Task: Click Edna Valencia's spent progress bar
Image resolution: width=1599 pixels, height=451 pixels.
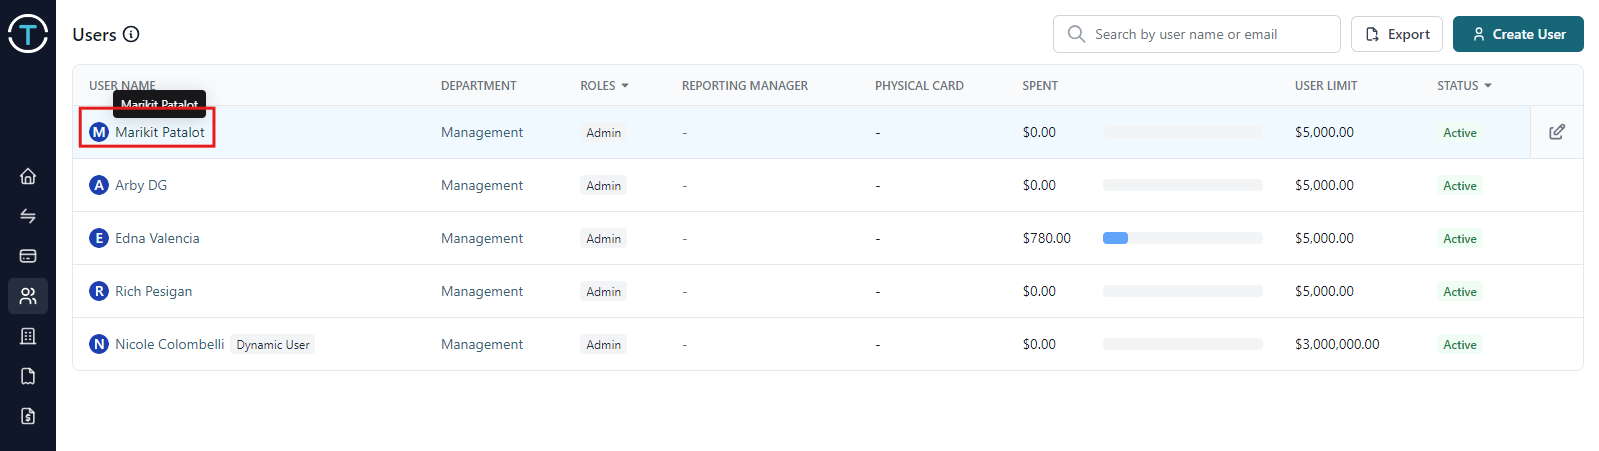Action: (1182, 238)
